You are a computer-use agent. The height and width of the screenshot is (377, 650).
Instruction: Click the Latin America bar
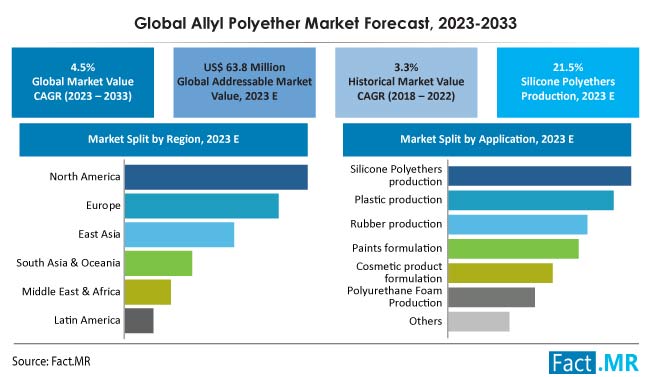(139, 320)
